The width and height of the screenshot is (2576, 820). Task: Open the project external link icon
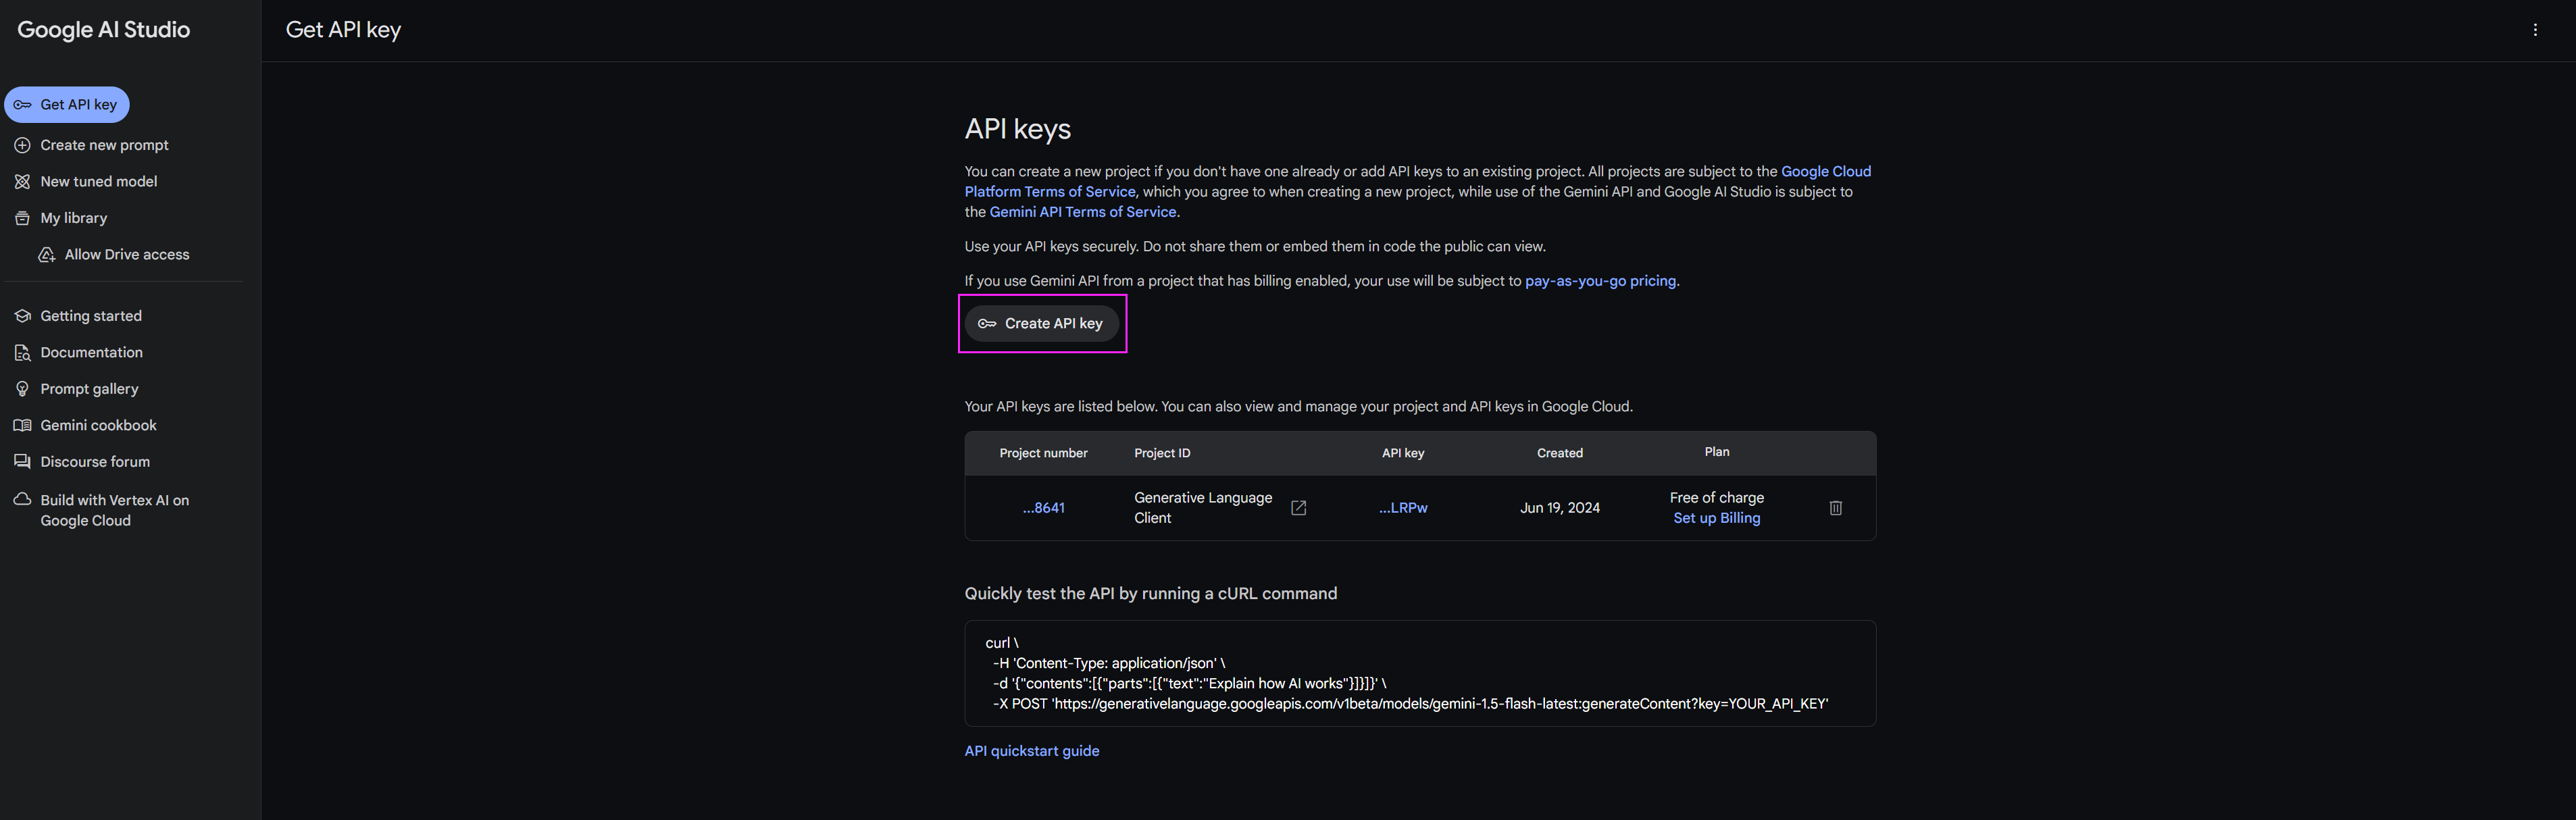coord(1298,508)
